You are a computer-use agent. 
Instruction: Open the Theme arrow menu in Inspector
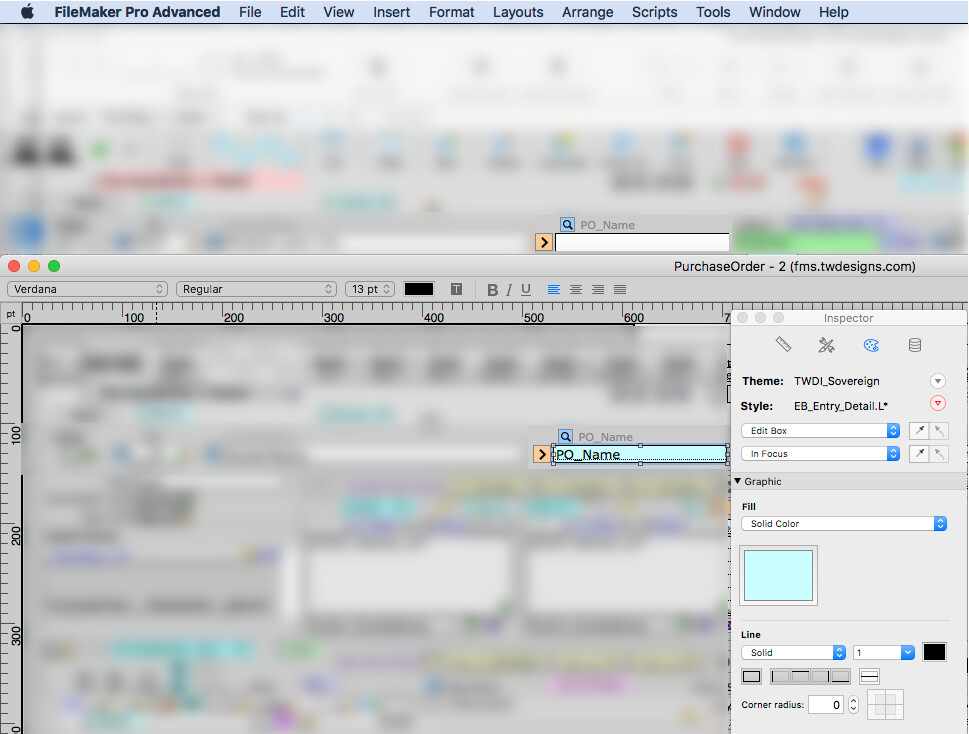[937, 381]
